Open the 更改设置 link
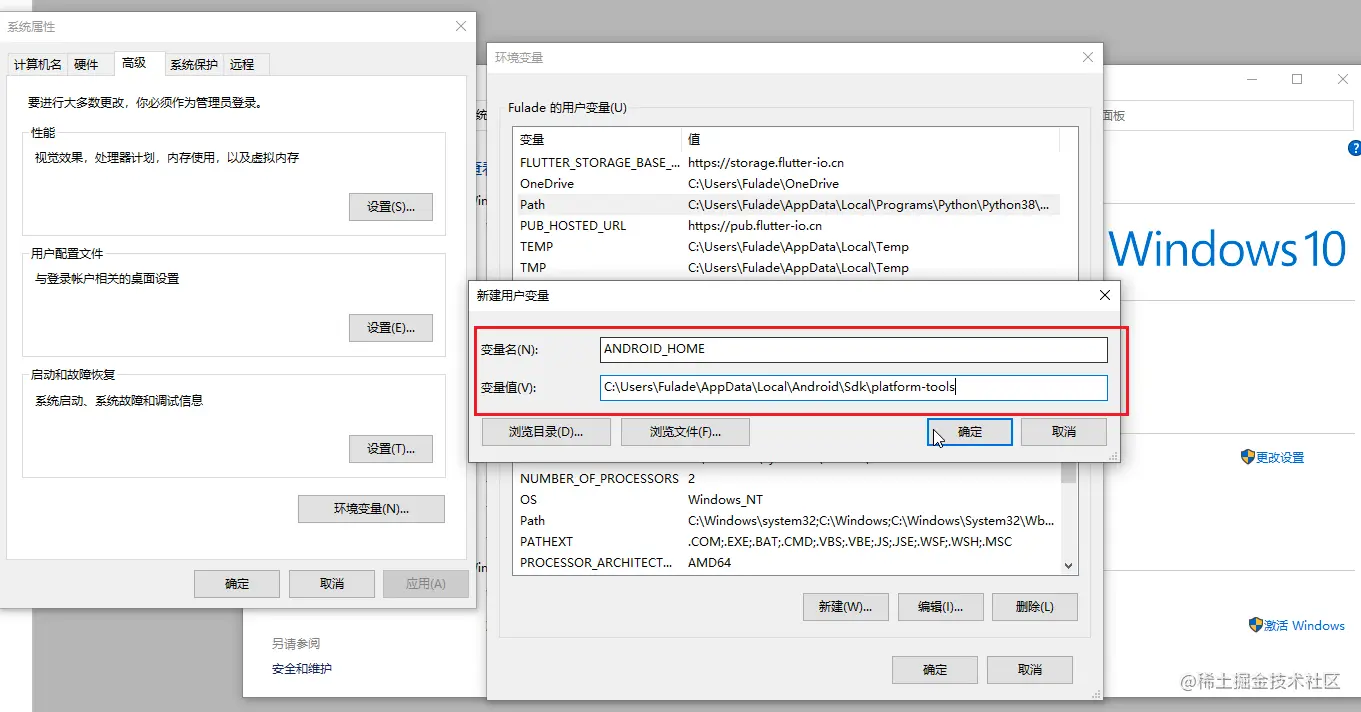 1280,457
